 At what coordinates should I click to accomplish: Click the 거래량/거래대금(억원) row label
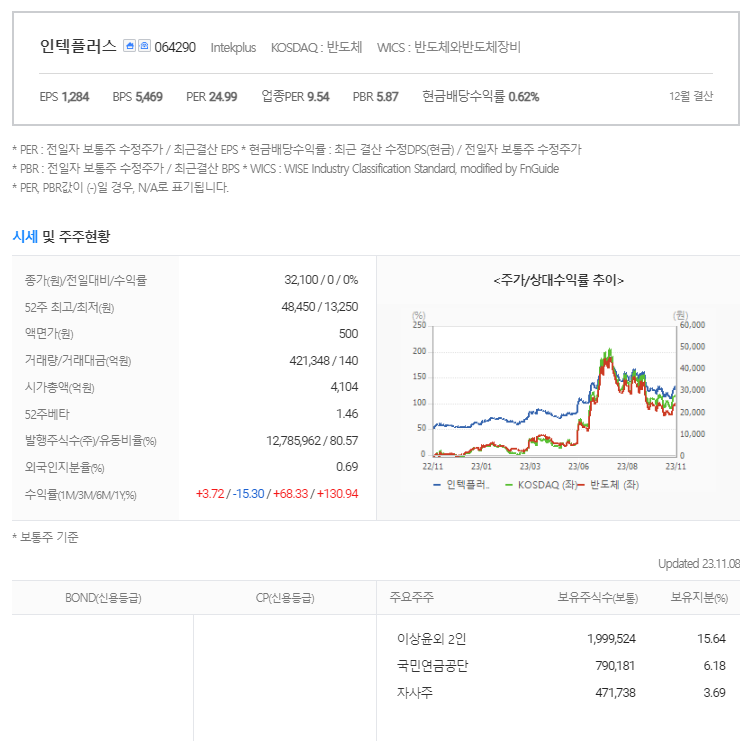click(x=78, y=361)
